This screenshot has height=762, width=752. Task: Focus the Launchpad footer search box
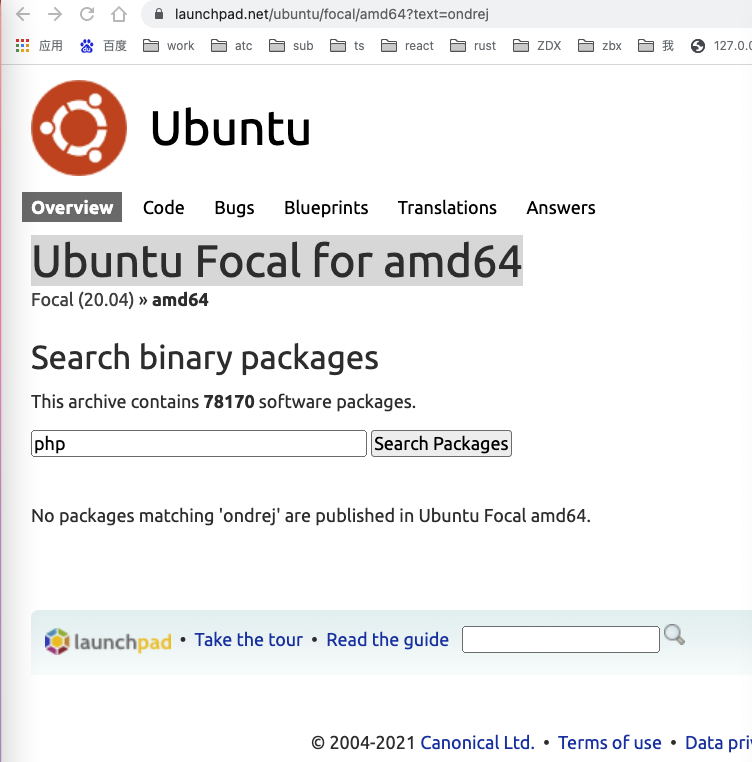pyautogui.click(x=560, y=640)
